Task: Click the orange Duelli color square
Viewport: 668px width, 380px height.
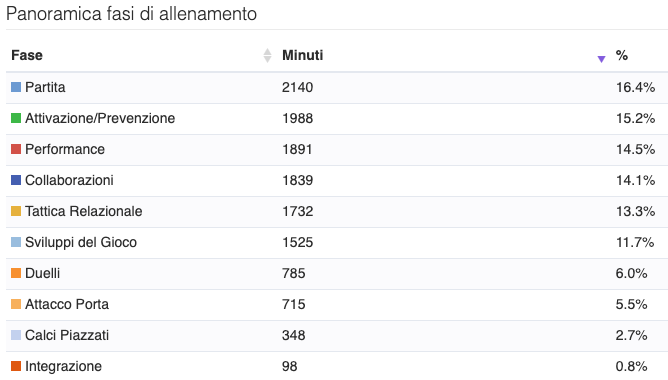Action: tap(16, 273)
